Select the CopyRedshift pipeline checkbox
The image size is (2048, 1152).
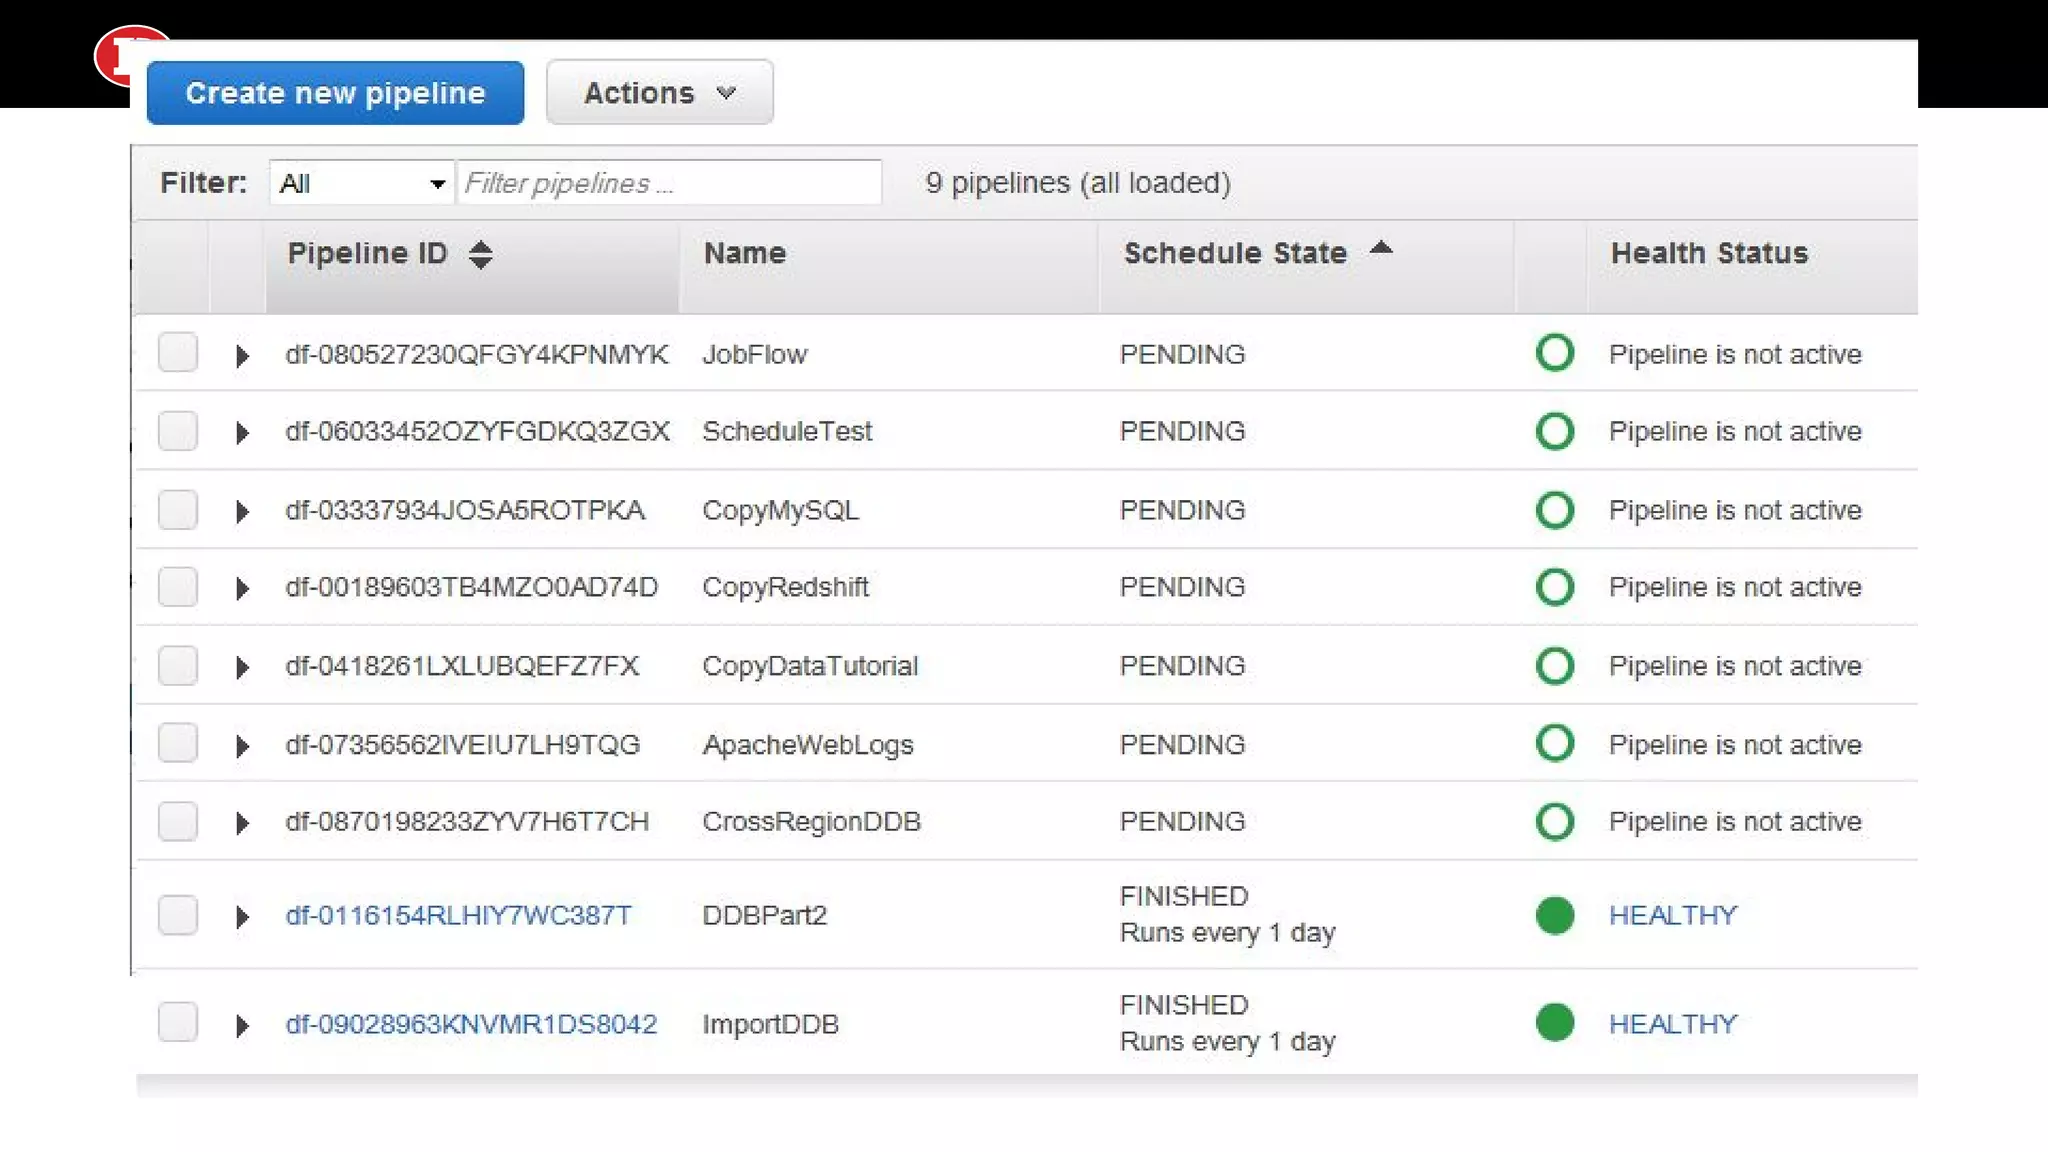(178, 587)
